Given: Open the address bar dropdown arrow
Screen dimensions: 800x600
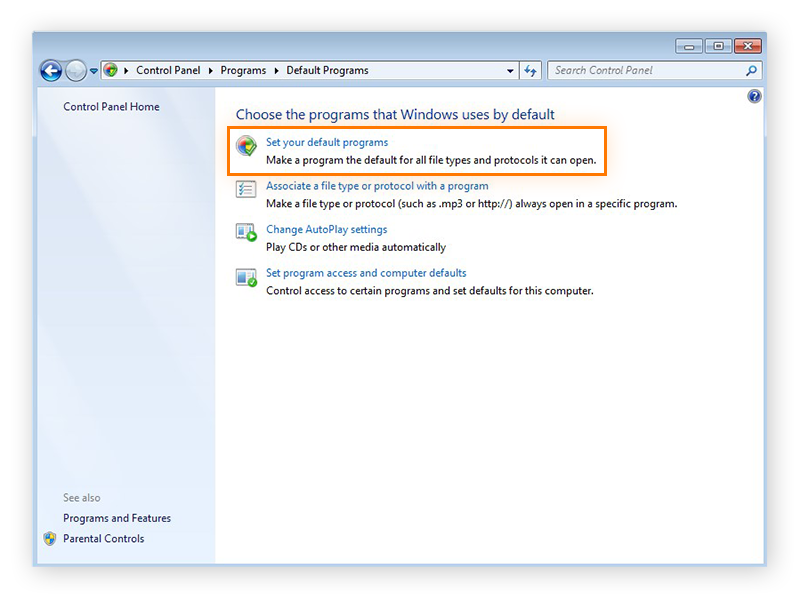Looking at the screenshot, I should [x=510, y=70].
